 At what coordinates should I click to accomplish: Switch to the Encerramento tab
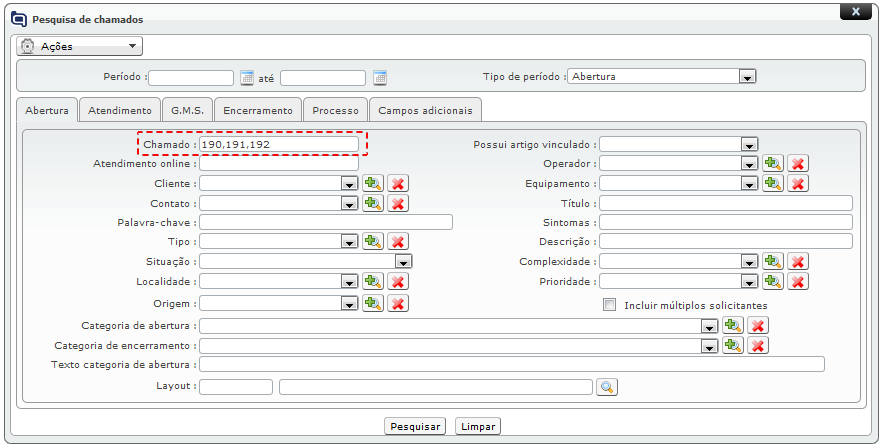click(258, 110)
